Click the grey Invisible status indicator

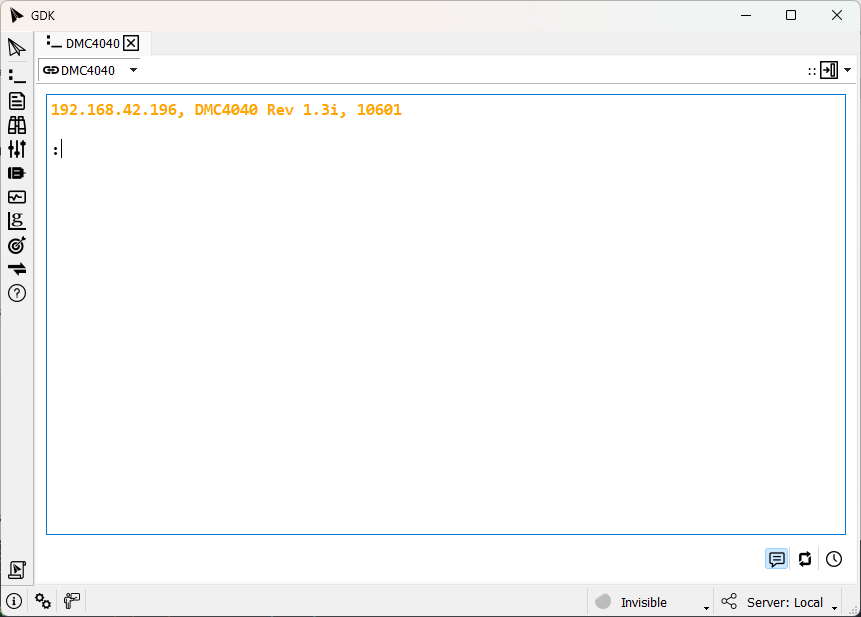(603, 602)
